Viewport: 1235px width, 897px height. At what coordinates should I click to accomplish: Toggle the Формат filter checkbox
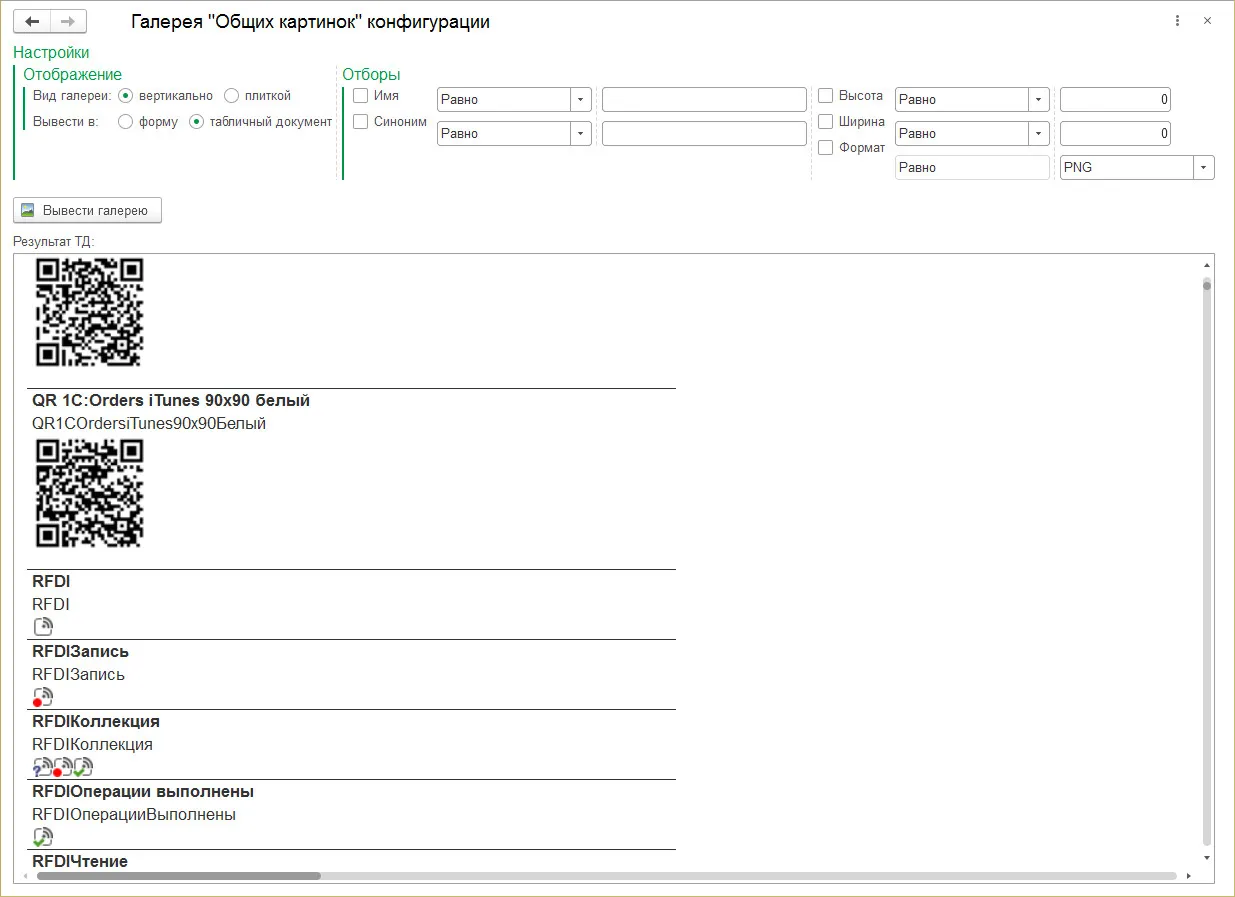point(826,148)
